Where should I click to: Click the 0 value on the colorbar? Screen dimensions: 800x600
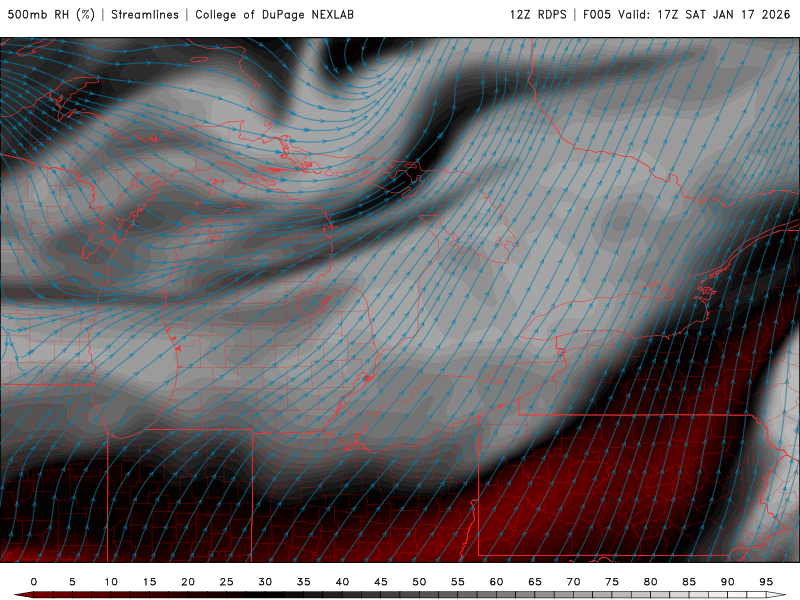pos(34,582)
